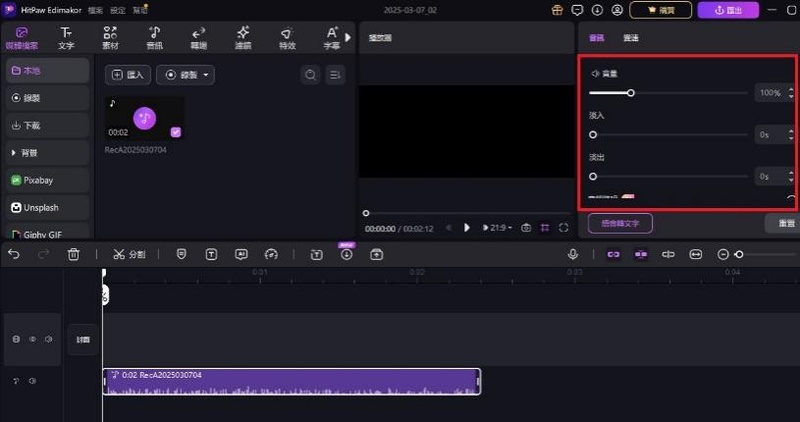The height and width of the screenshot is (422, 800).
Task: Click the reset button in properties panel
Action: point(783,224)
